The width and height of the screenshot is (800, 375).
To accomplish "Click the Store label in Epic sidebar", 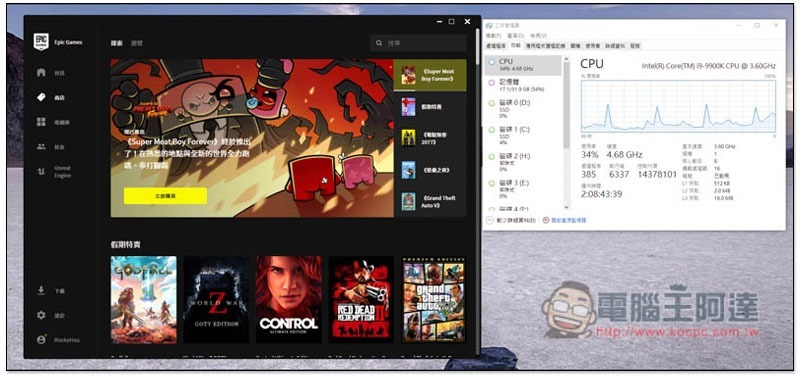I will pyautogui.click(x=60, y=97).
